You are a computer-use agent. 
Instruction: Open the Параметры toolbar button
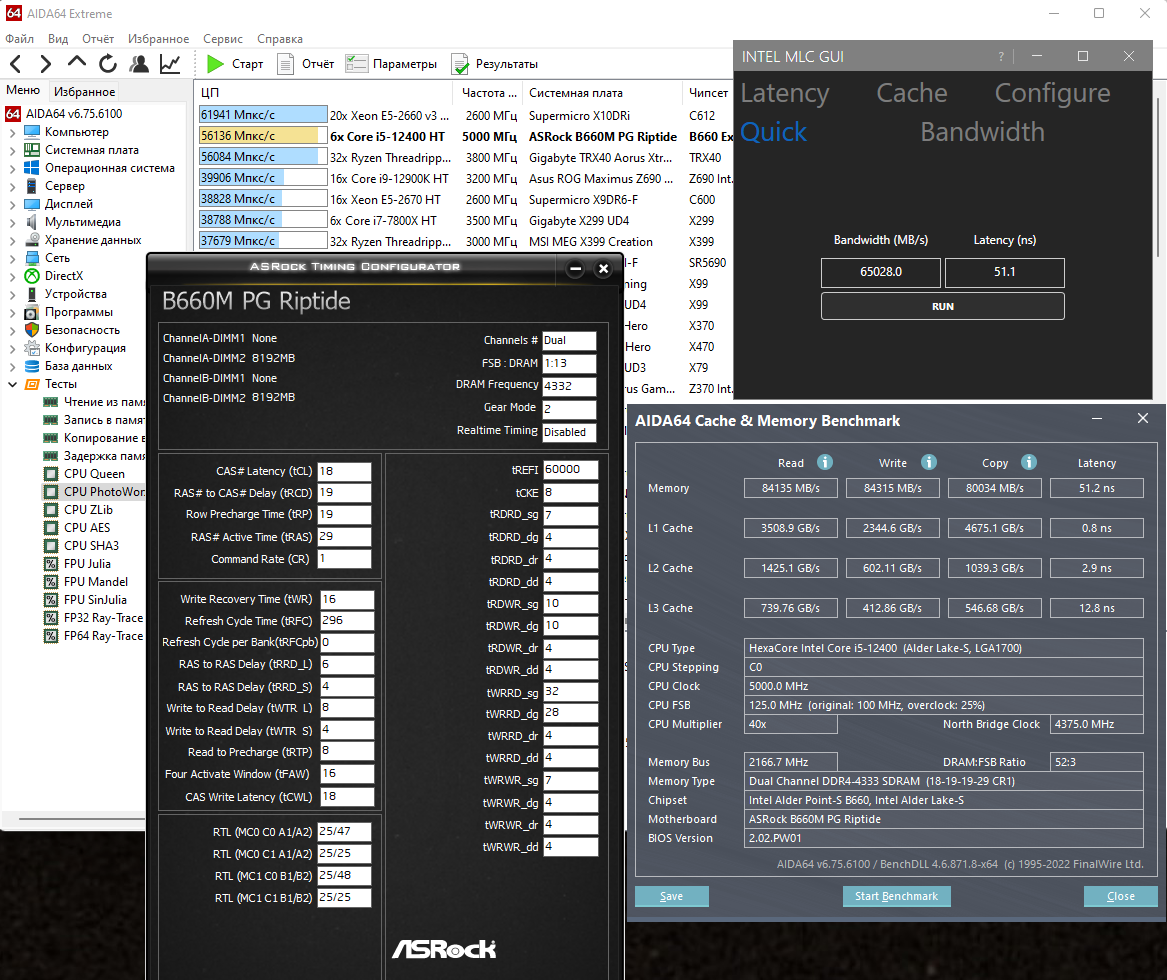(391, 64)
